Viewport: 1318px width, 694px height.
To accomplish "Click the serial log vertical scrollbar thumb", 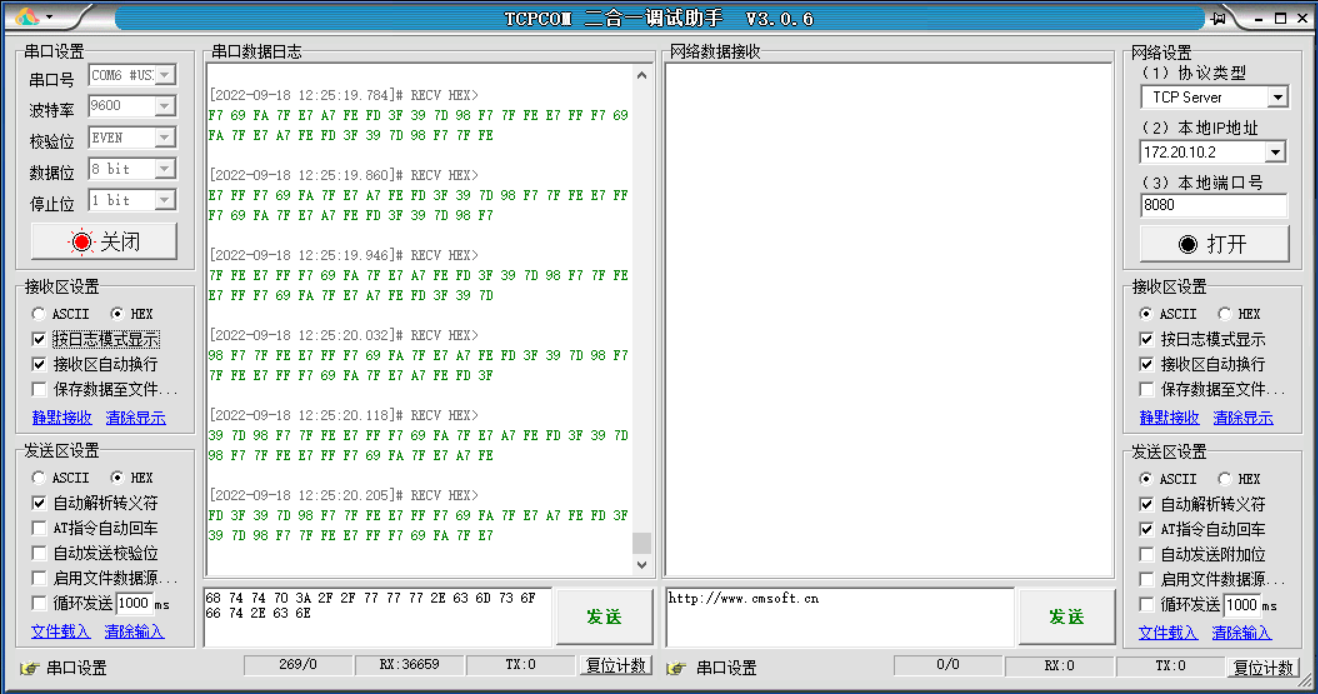I will pos(642,543).
